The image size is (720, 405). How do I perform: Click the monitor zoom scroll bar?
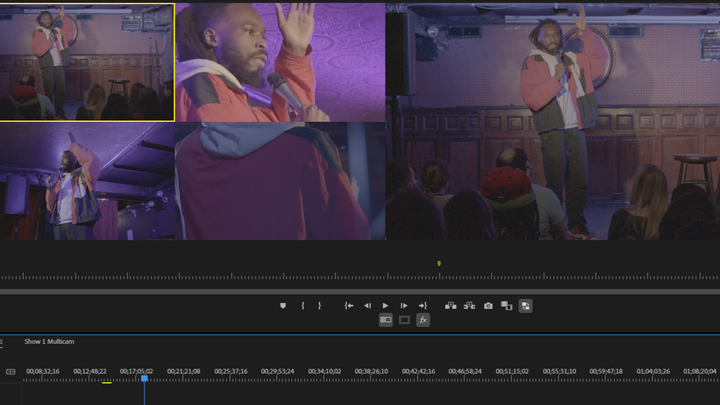pos(360,292)
